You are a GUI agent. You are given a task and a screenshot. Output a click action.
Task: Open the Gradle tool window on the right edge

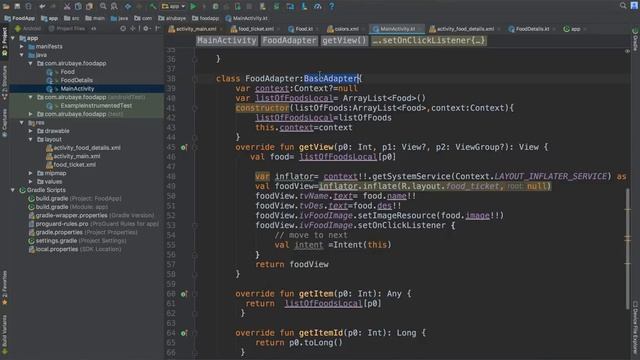pyautogui.click(x=635, y=40)
